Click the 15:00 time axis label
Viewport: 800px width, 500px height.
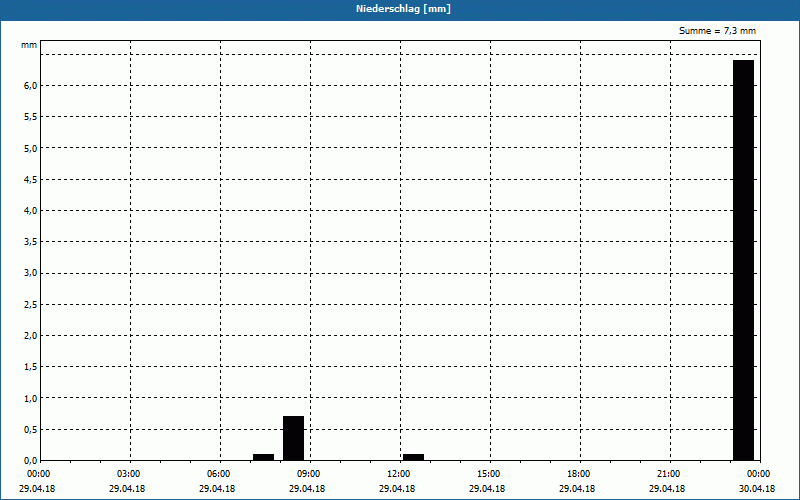[489, 474]
